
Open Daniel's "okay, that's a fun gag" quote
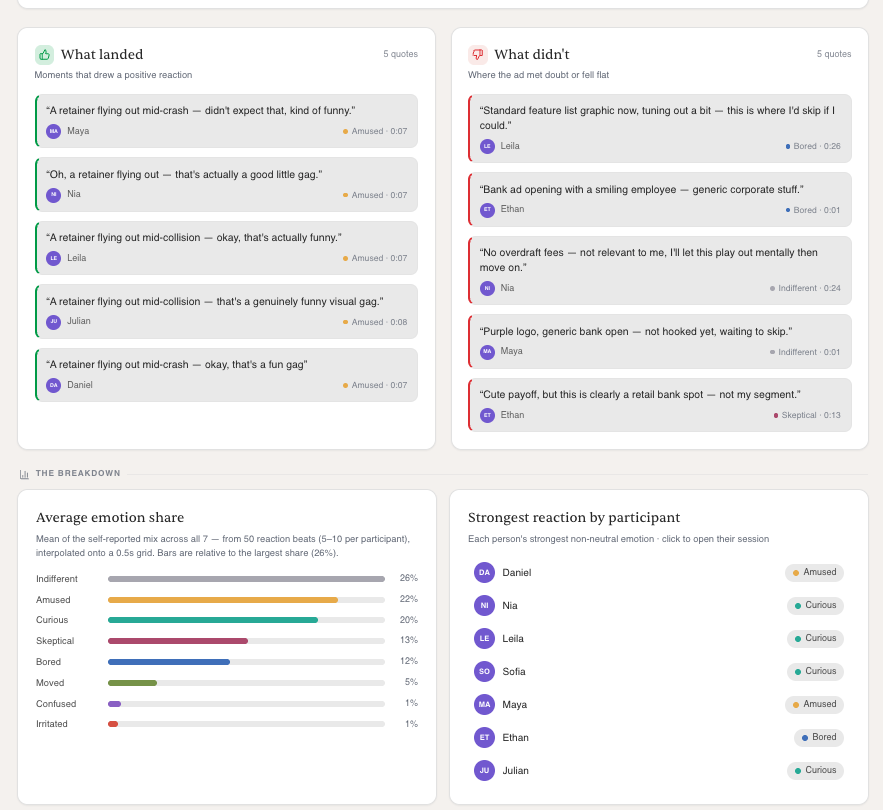[226, 375]
